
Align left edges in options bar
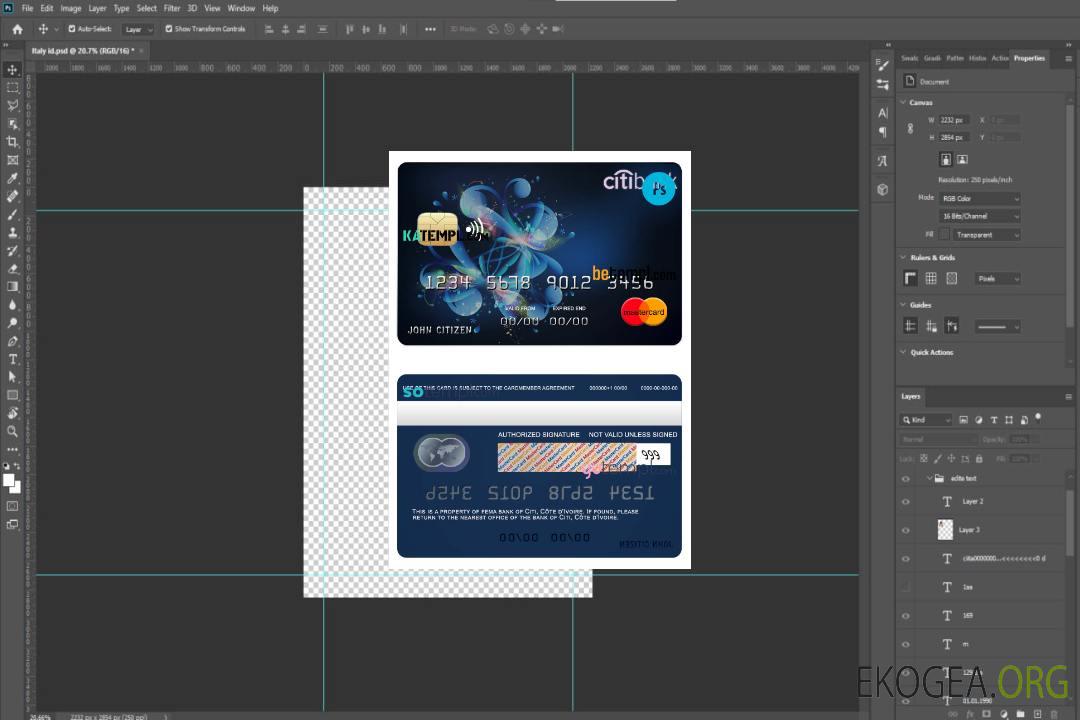point(269,29)
